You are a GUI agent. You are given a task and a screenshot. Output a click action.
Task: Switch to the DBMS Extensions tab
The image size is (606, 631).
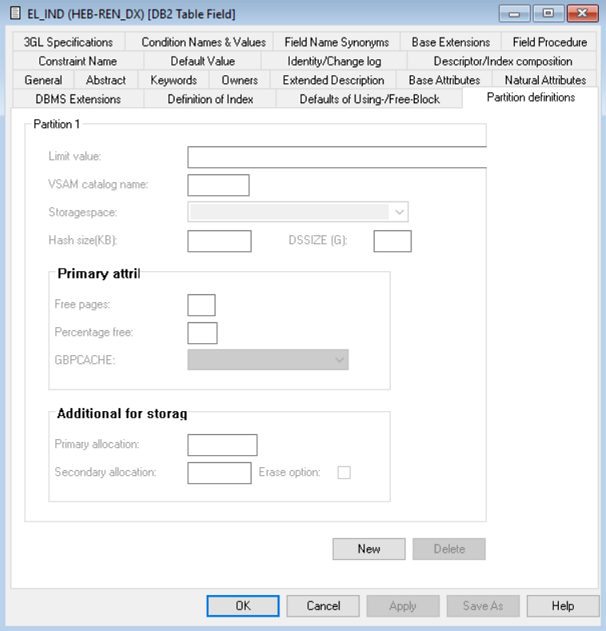78,99
